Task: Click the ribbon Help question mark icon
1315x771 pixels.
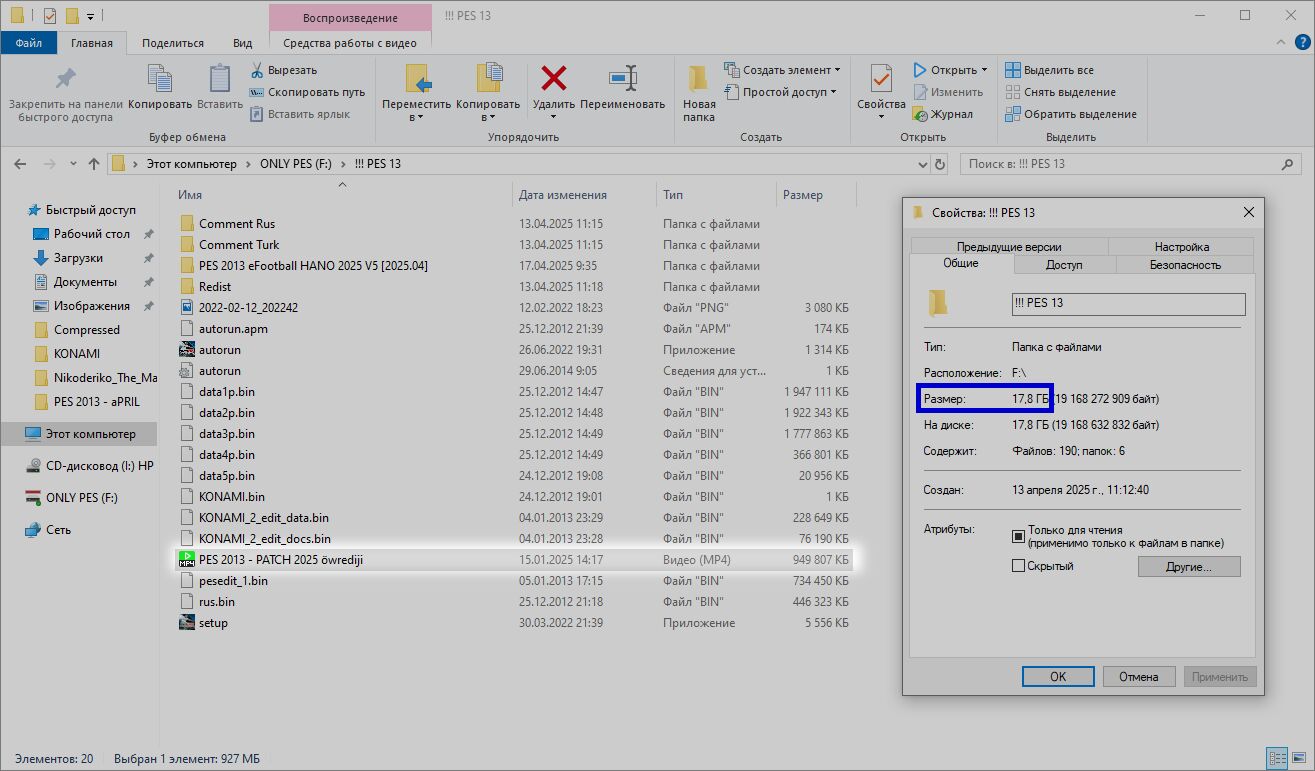Action: pyautogui.click(x=1302, y=43)
